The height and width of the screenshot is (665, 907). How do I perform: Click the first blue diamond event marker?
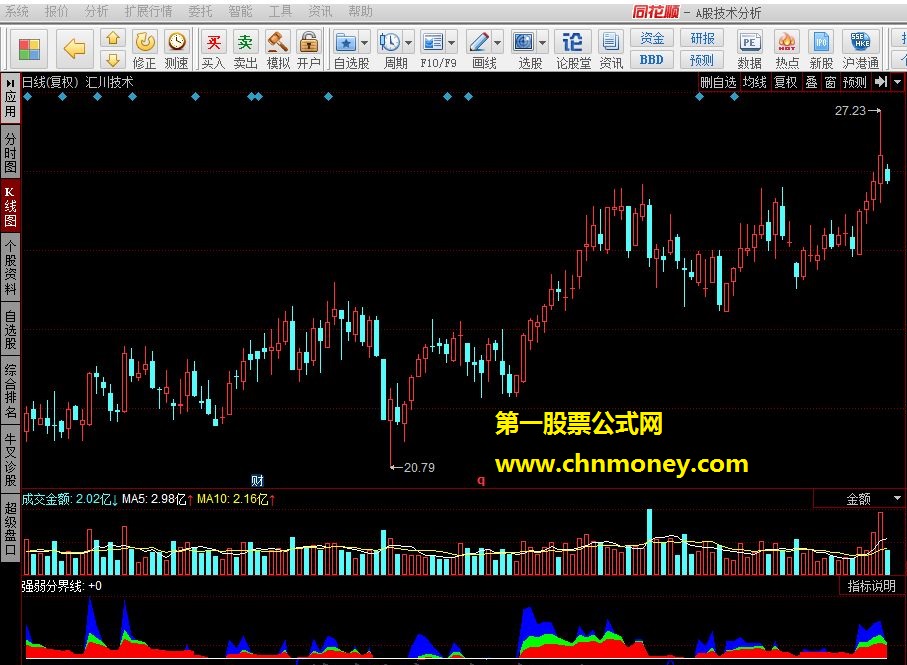(x=28, y=97)
